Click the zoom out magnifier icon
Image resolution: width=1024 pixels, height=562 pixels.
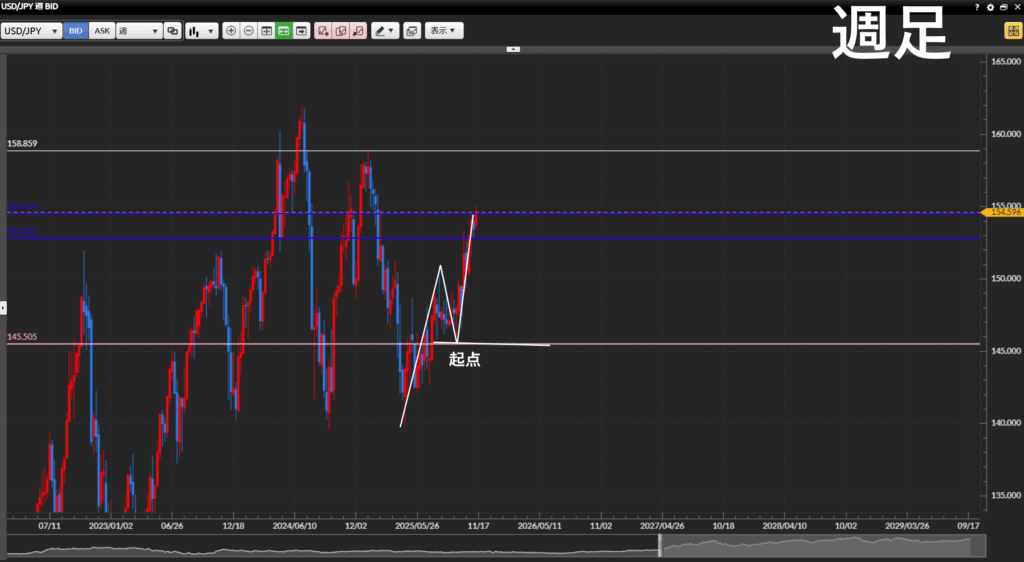pos(249,31)
